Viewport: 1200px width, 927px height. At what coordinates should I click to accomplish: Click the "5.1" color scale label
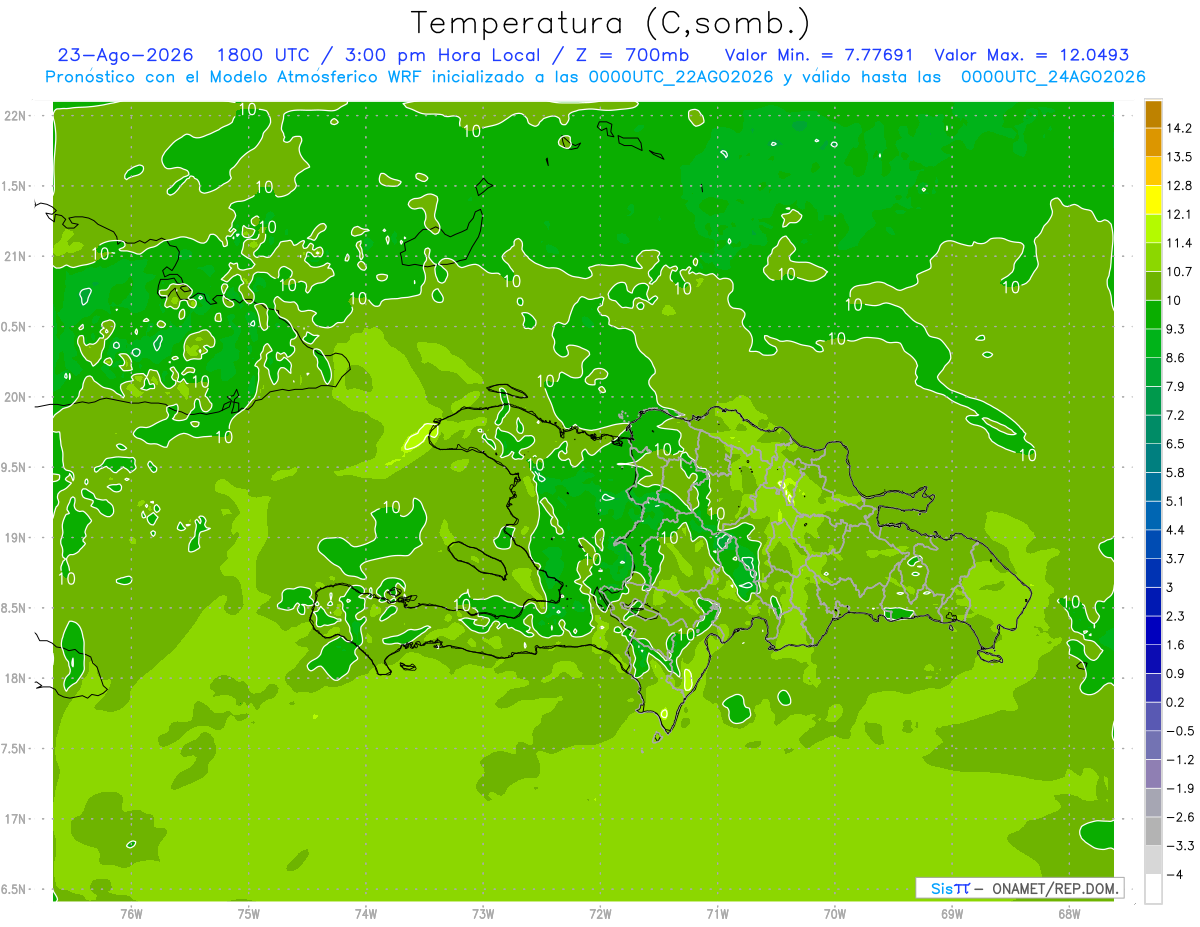pyautogui.click(x=1176, y=501)
